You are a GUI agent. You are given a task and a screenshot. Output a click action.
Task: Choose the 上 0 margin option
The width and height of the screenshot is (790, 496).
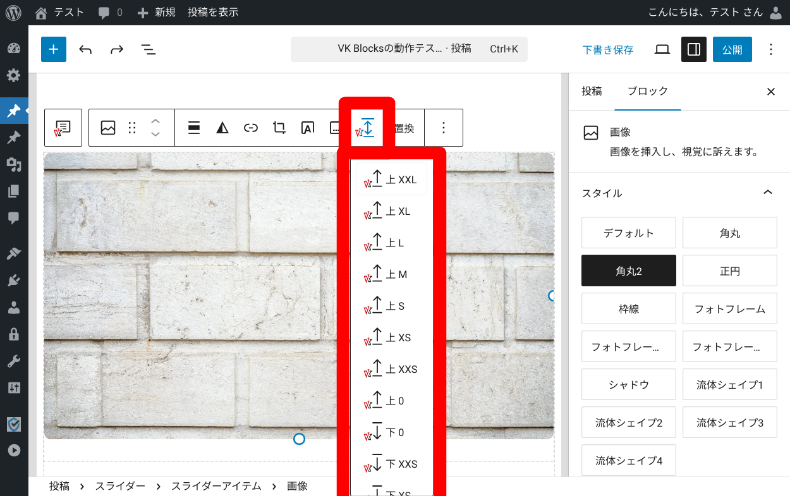click(391, 401)
